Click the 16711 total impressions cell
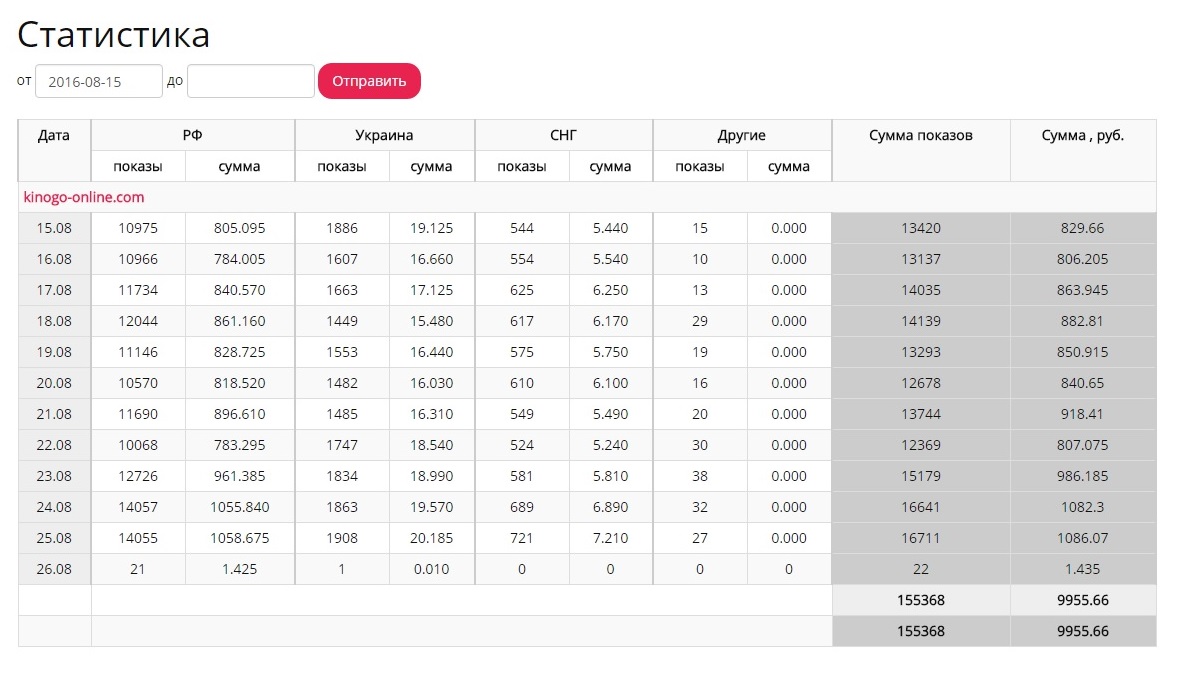Screen dimensions: 1190x674 coord(920,538)
